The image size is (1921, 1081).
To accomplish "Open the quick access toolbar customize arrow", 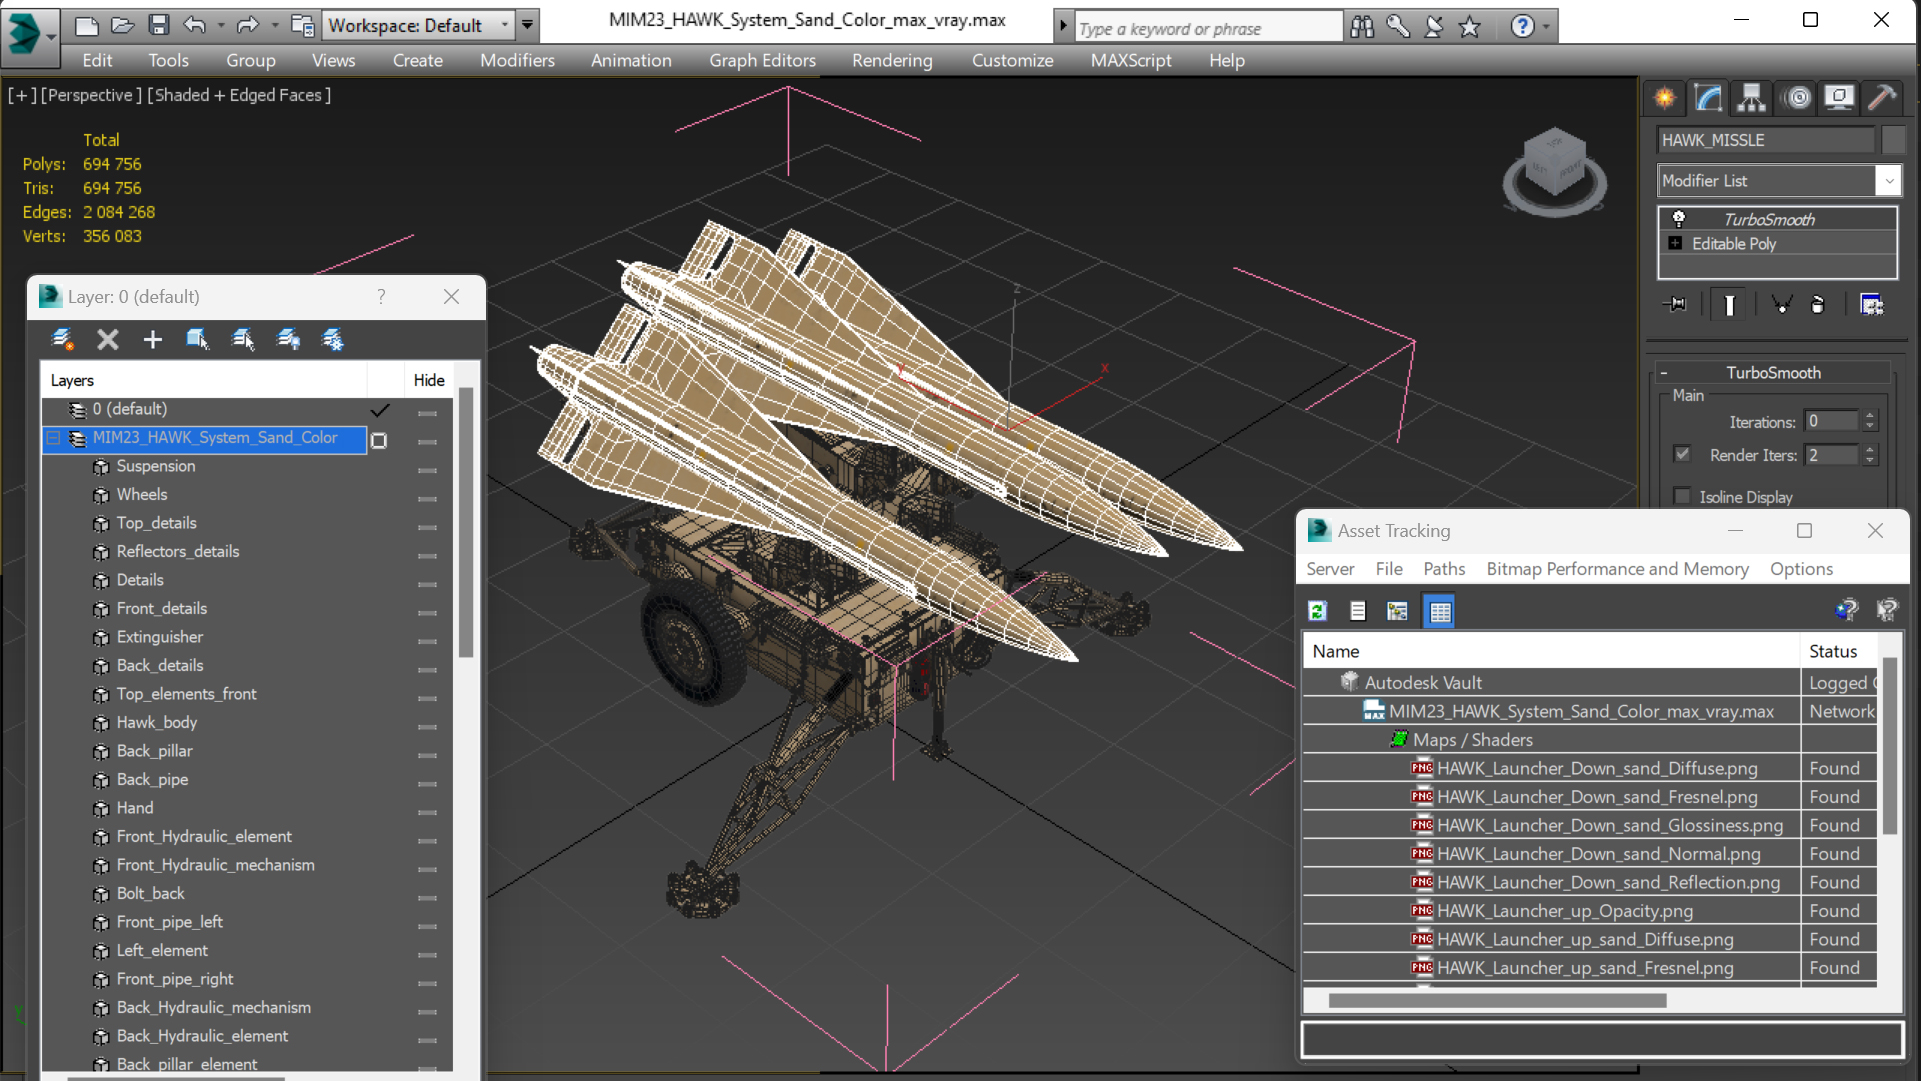I will click(x=527, y=25).
